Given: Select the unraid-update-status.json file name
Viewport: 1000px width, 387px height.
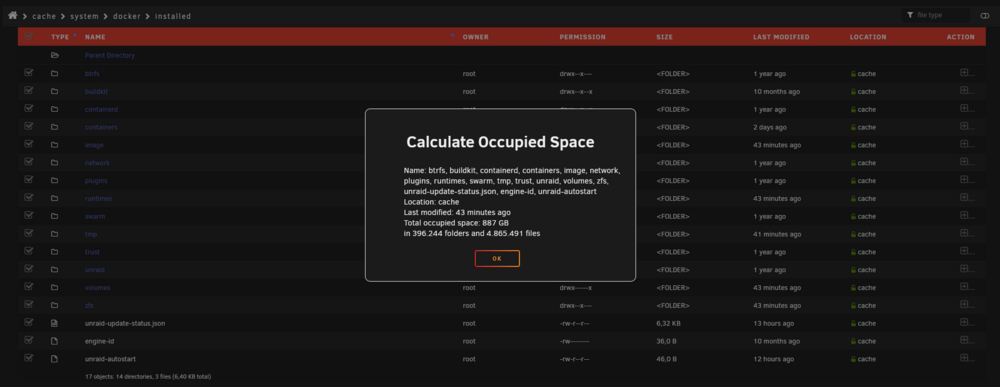Looking at the screenshot, I should pos(125,323).
